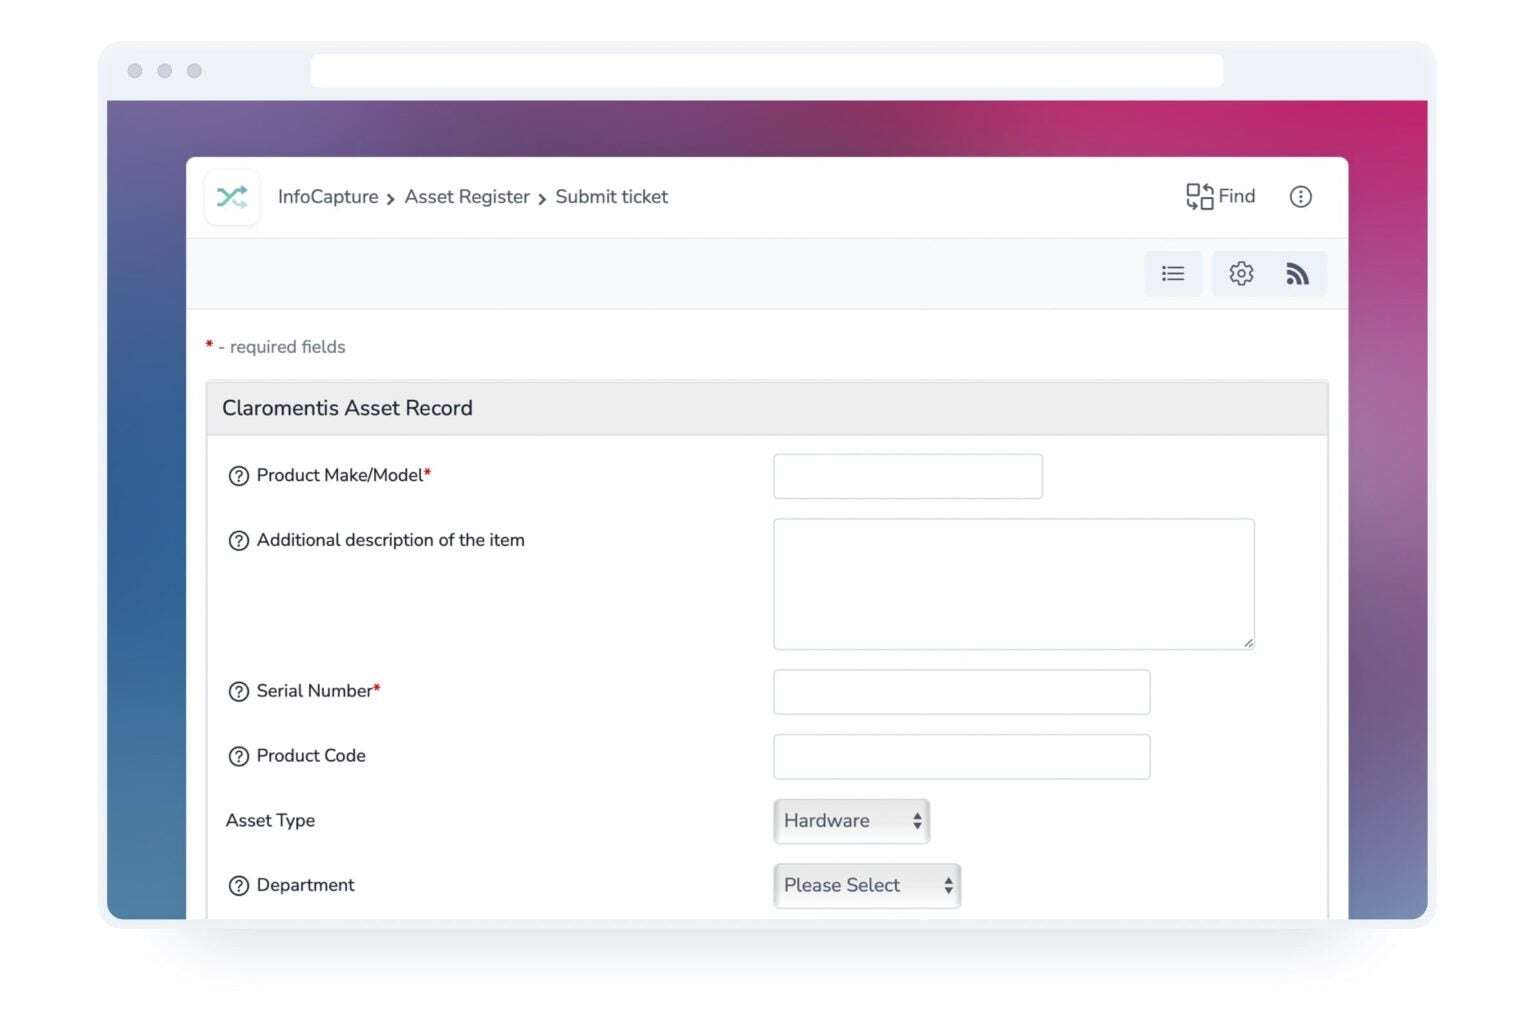The image size is (1536, 1024).
Task: Open the list view icon
Action: click(x=1173, y=273)
